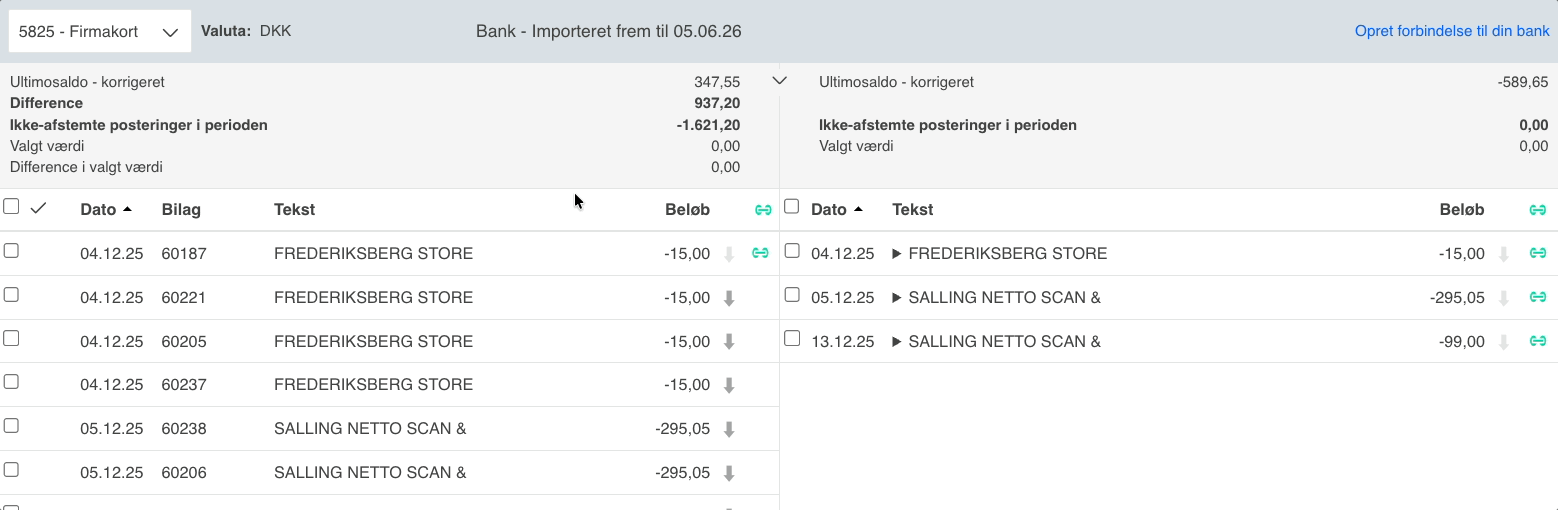Viewport: 1558px width, 510px height.
Task: Click the down arrow on bilag 60187 row
Action: pyautogui.click(x=729, y=254)
